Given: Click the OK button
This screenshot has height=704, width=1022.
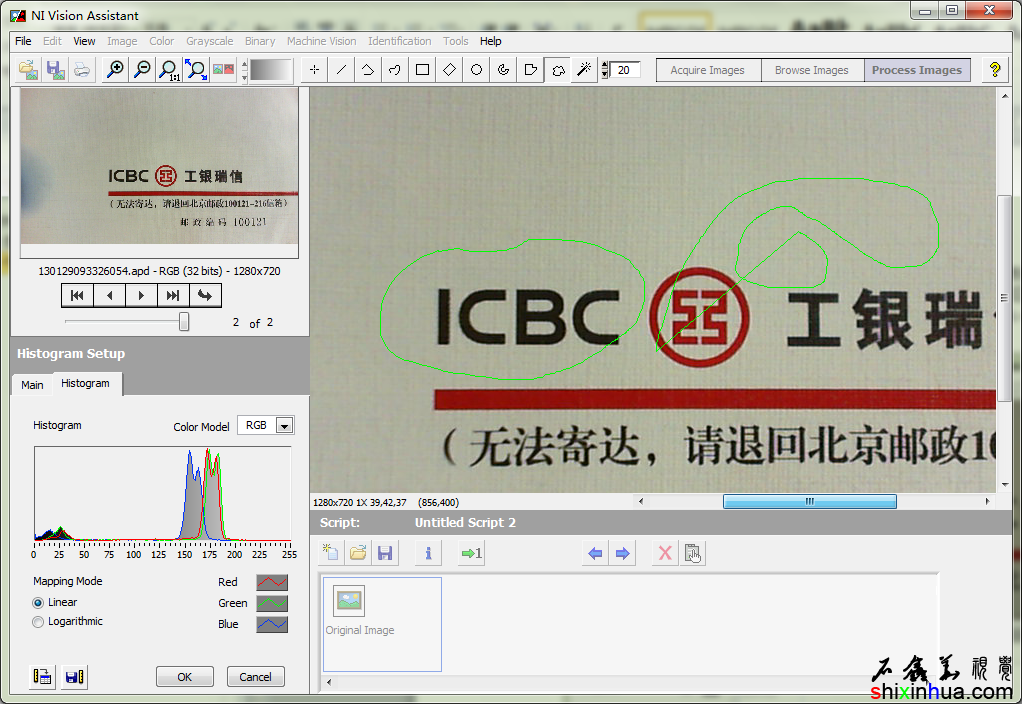Looking at the screenshot, I should pos(185,677).
